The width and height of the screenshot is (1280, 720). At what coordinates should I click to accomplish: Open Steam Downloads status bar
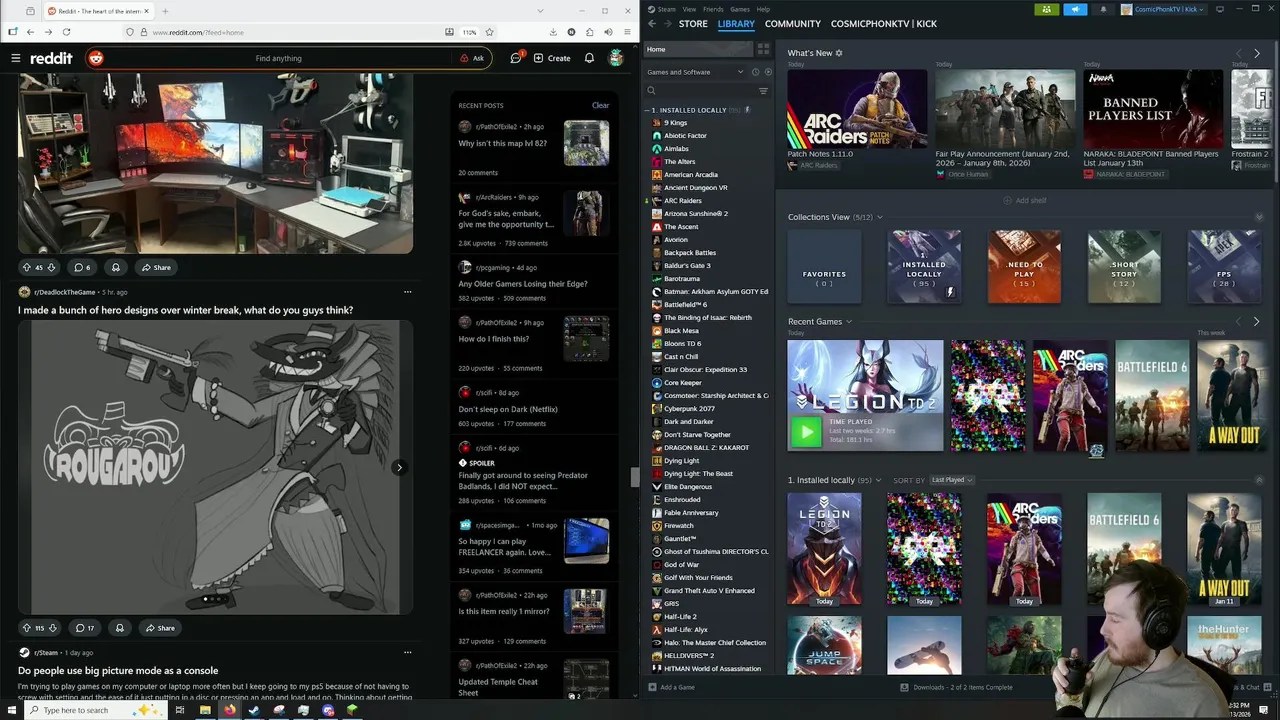pyautogui.click(x=956, y=687)
